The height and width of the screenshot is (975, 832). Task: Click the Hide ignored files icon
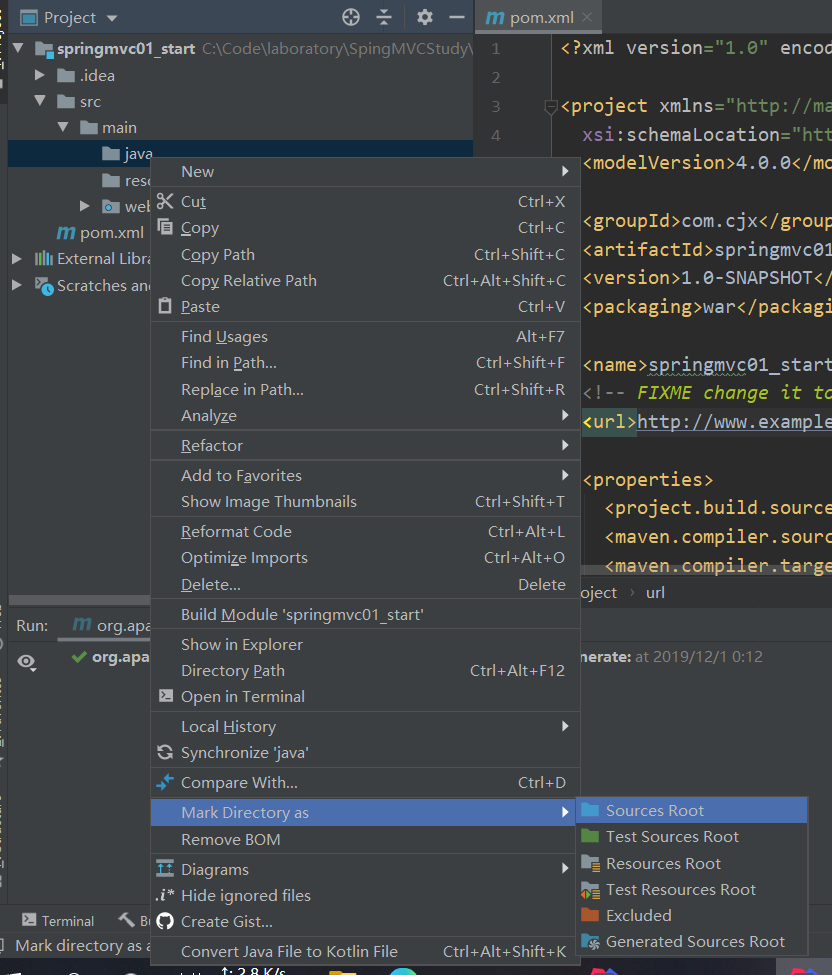[165, 895]
